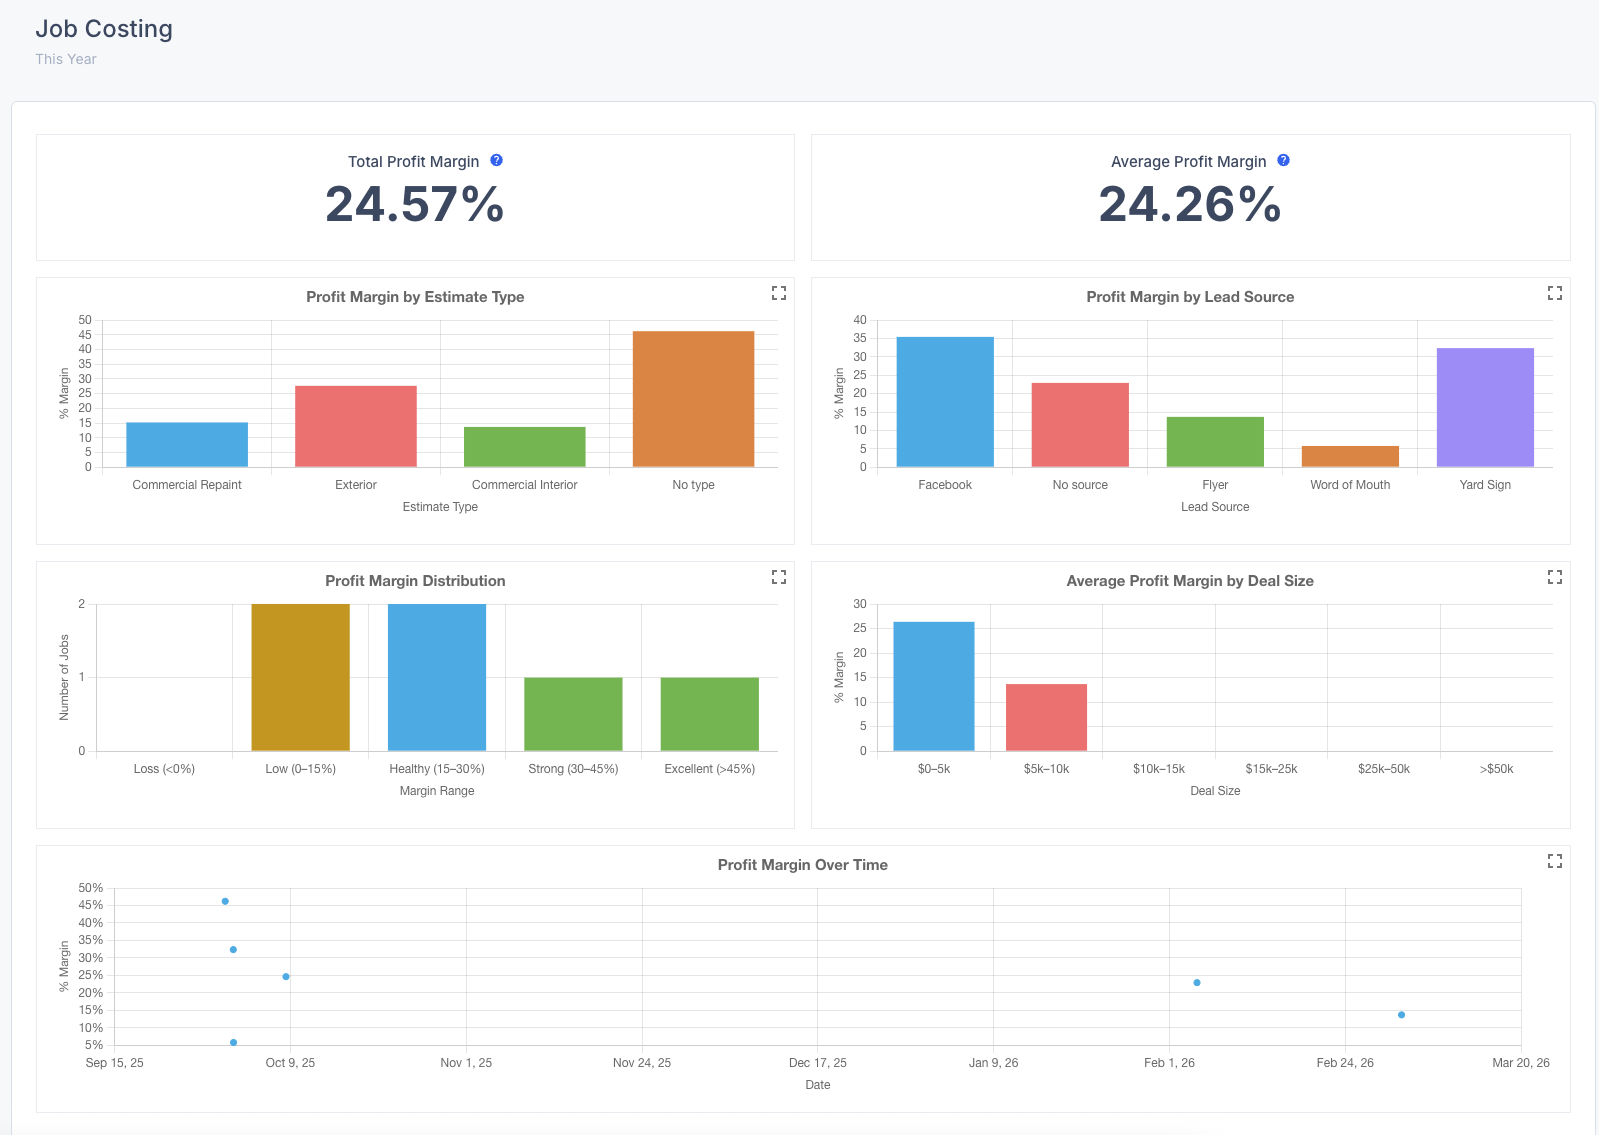This screenshot has height=1135, width=1599.
Task: Click the green Flyer bar
Action: click(x=1215, y=442)
